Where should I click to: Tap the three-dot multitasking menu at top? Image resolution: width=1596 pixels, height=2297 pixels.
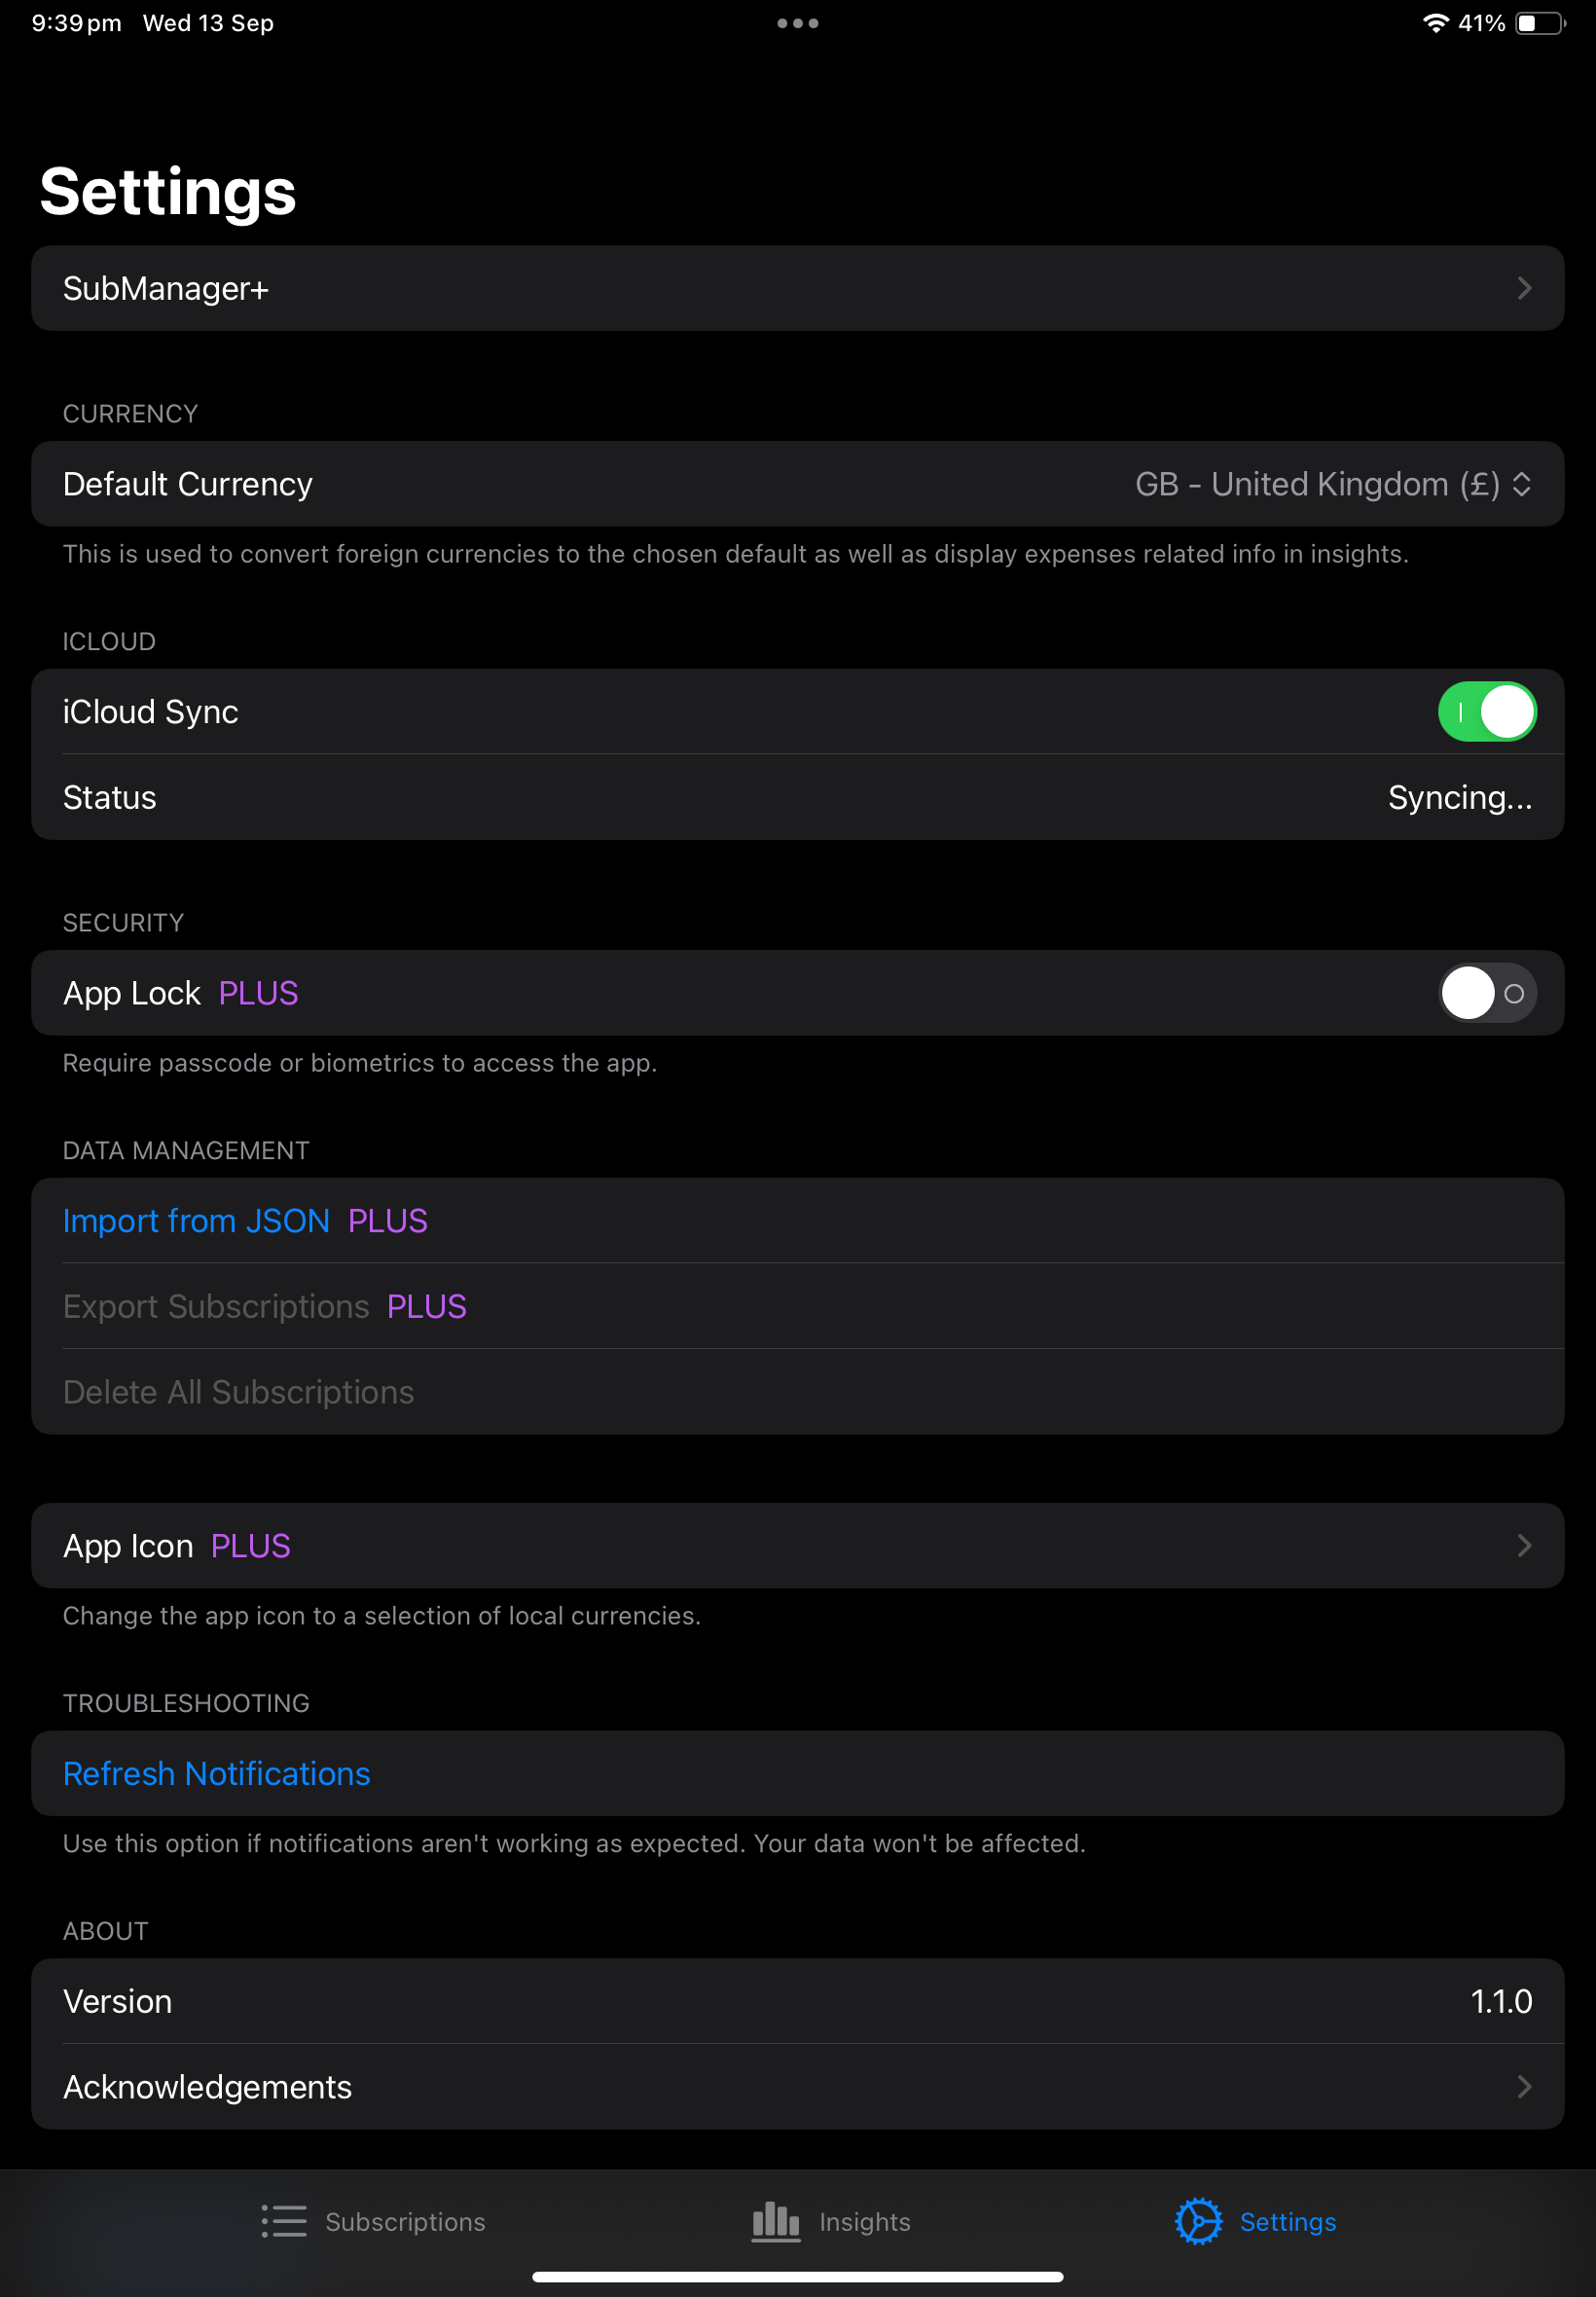pyautogui.click(x=798, y=21)
